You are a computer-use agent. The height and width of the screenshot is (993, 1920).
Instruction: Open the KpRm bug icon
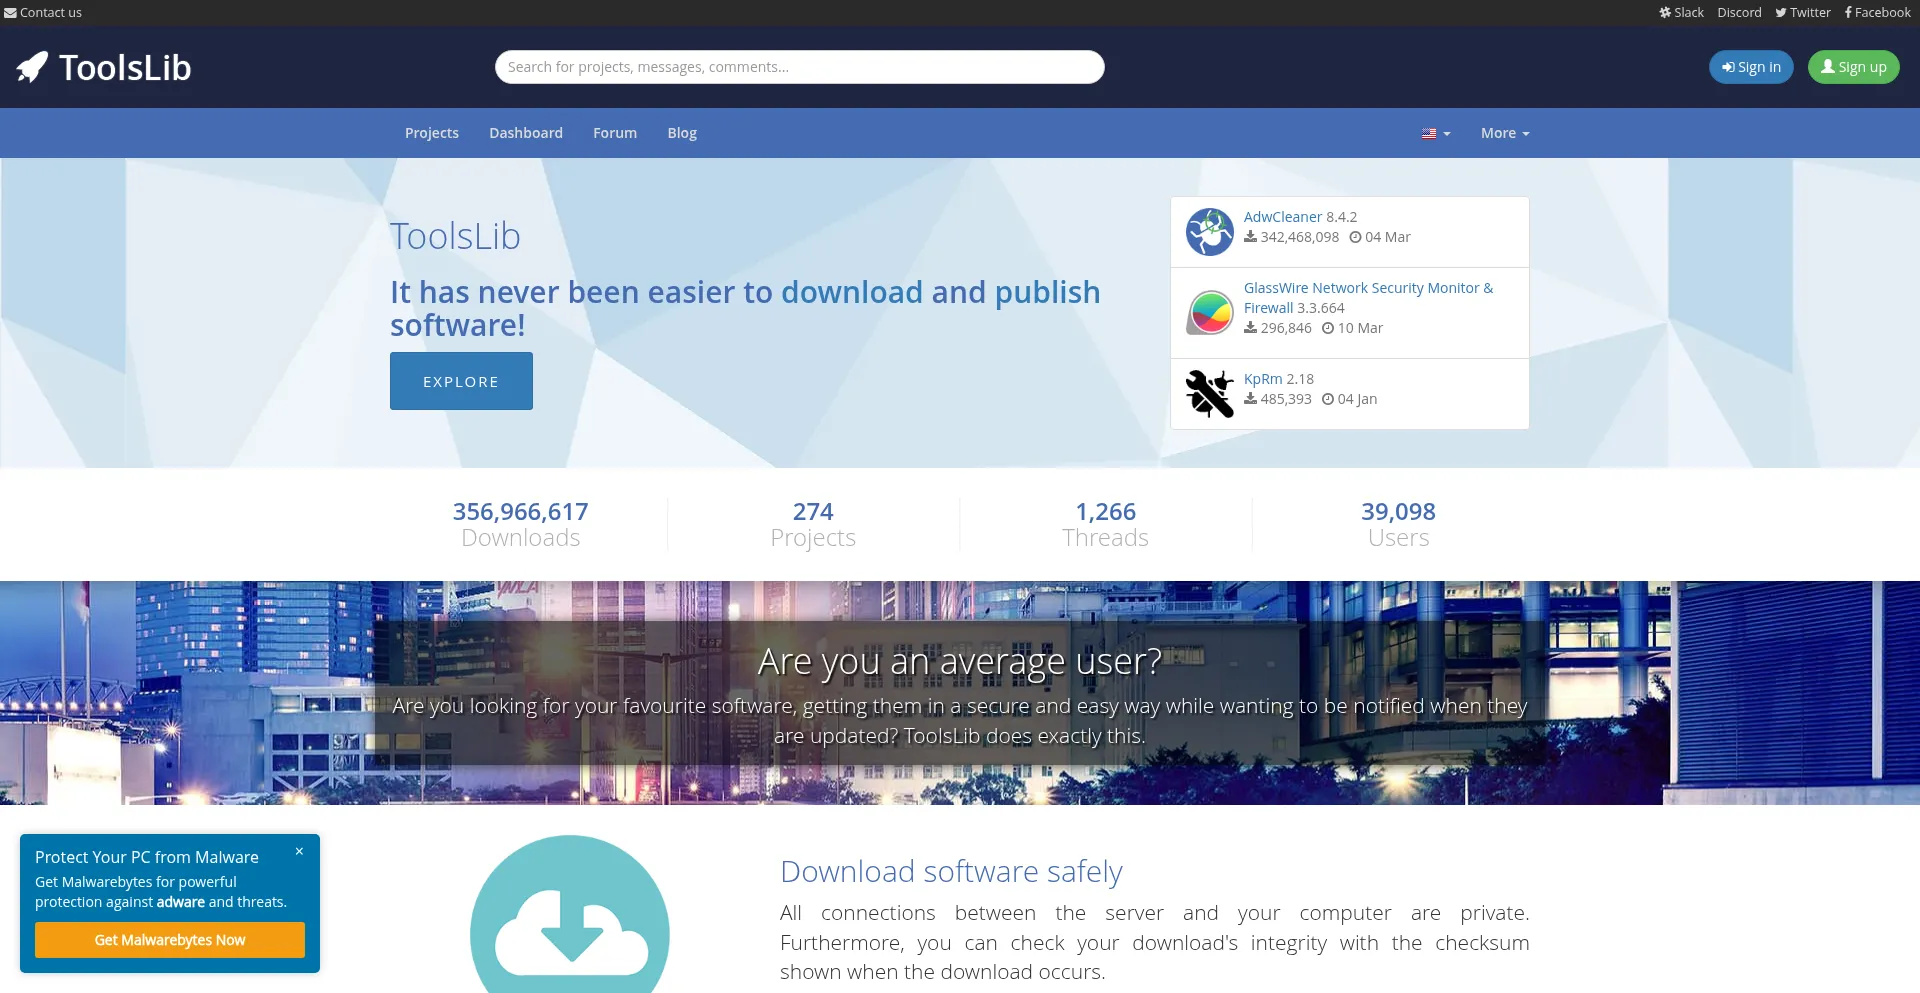click(1210, 394)
